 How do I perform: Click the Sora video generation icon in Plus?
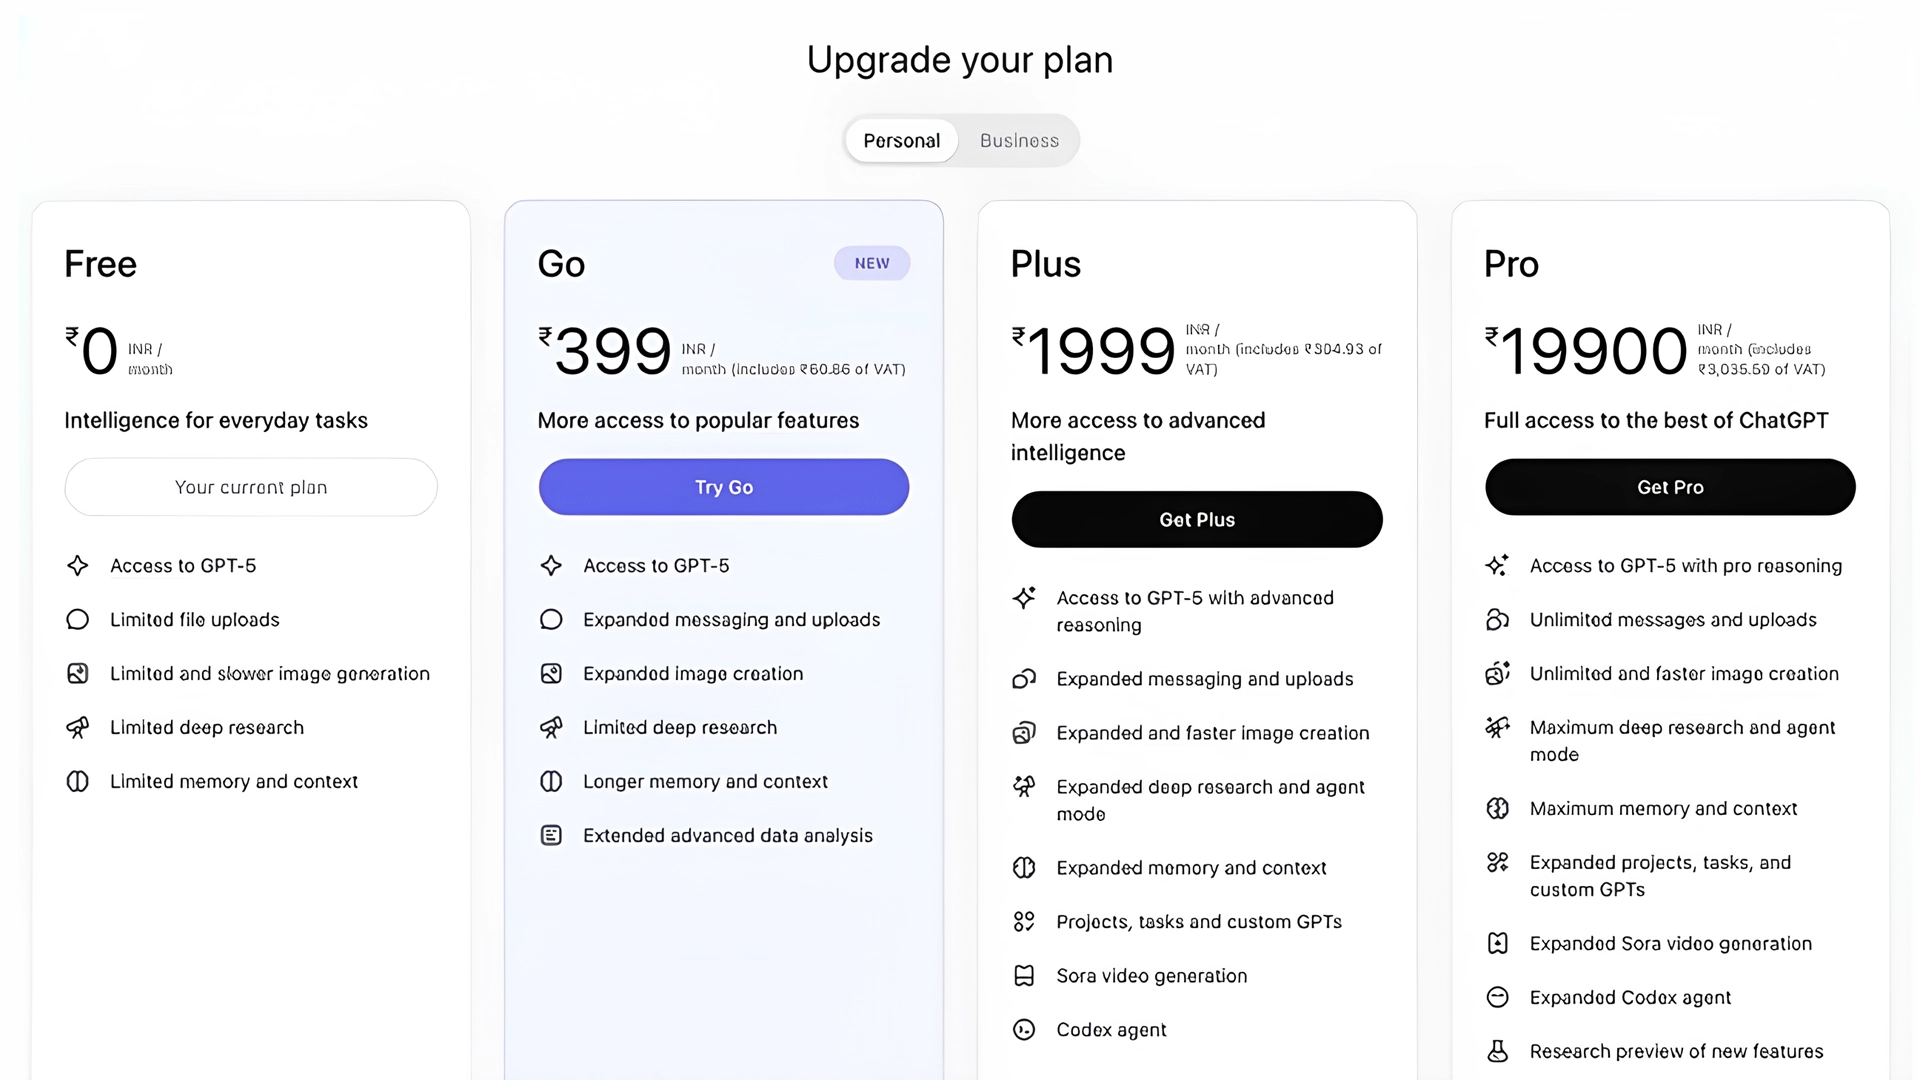tap(1024, 976)
